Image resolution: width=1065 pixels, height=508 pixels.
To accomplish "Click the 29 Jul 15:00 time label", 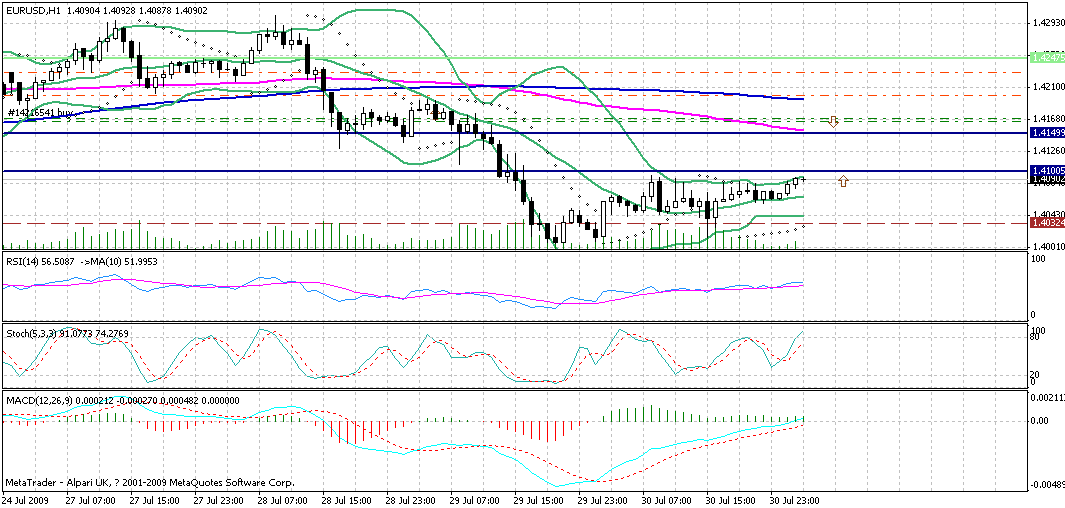I will pyautogui.click(x=541, y=501).
